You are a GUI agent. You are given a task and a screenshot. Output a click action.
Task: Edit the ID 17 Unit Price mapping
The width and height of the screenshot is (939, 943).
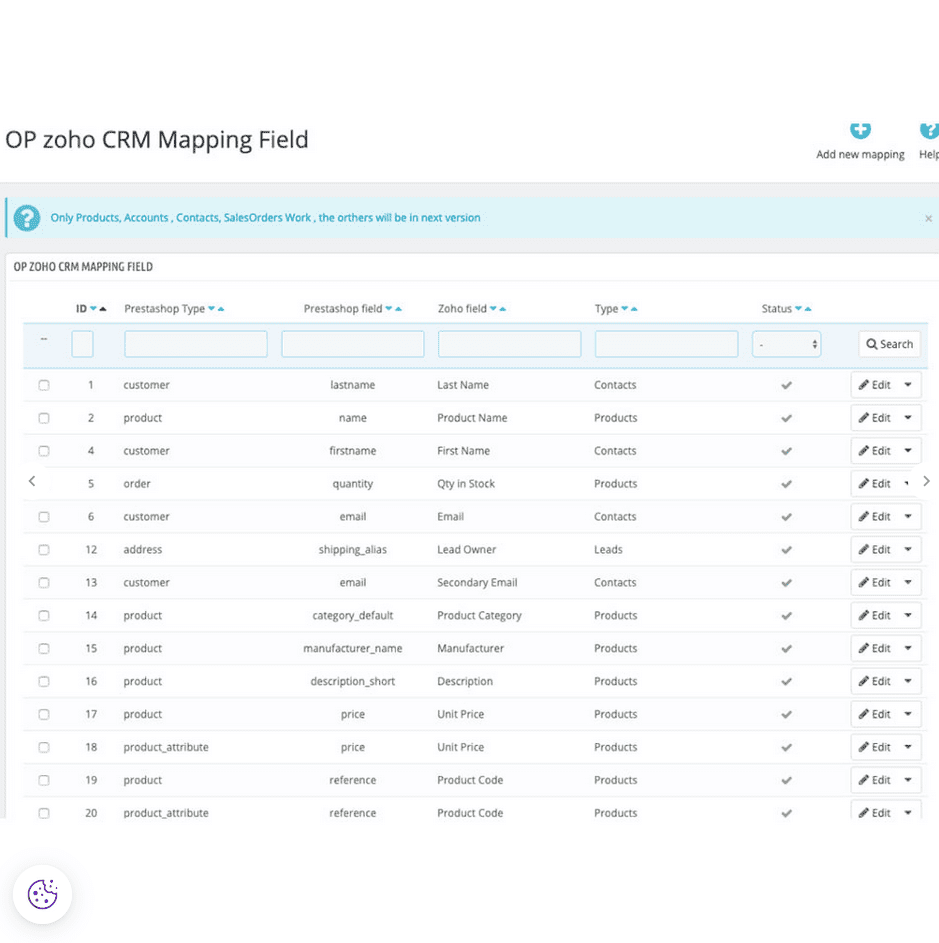(x=875, y=714)
